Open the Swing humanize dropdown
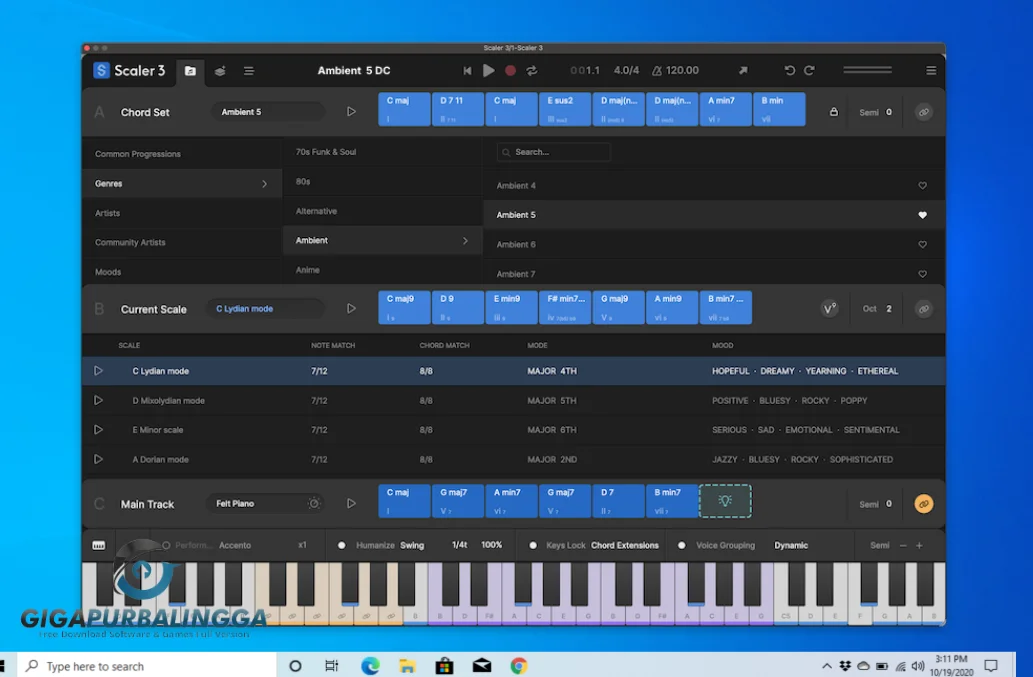 [412, 545]
